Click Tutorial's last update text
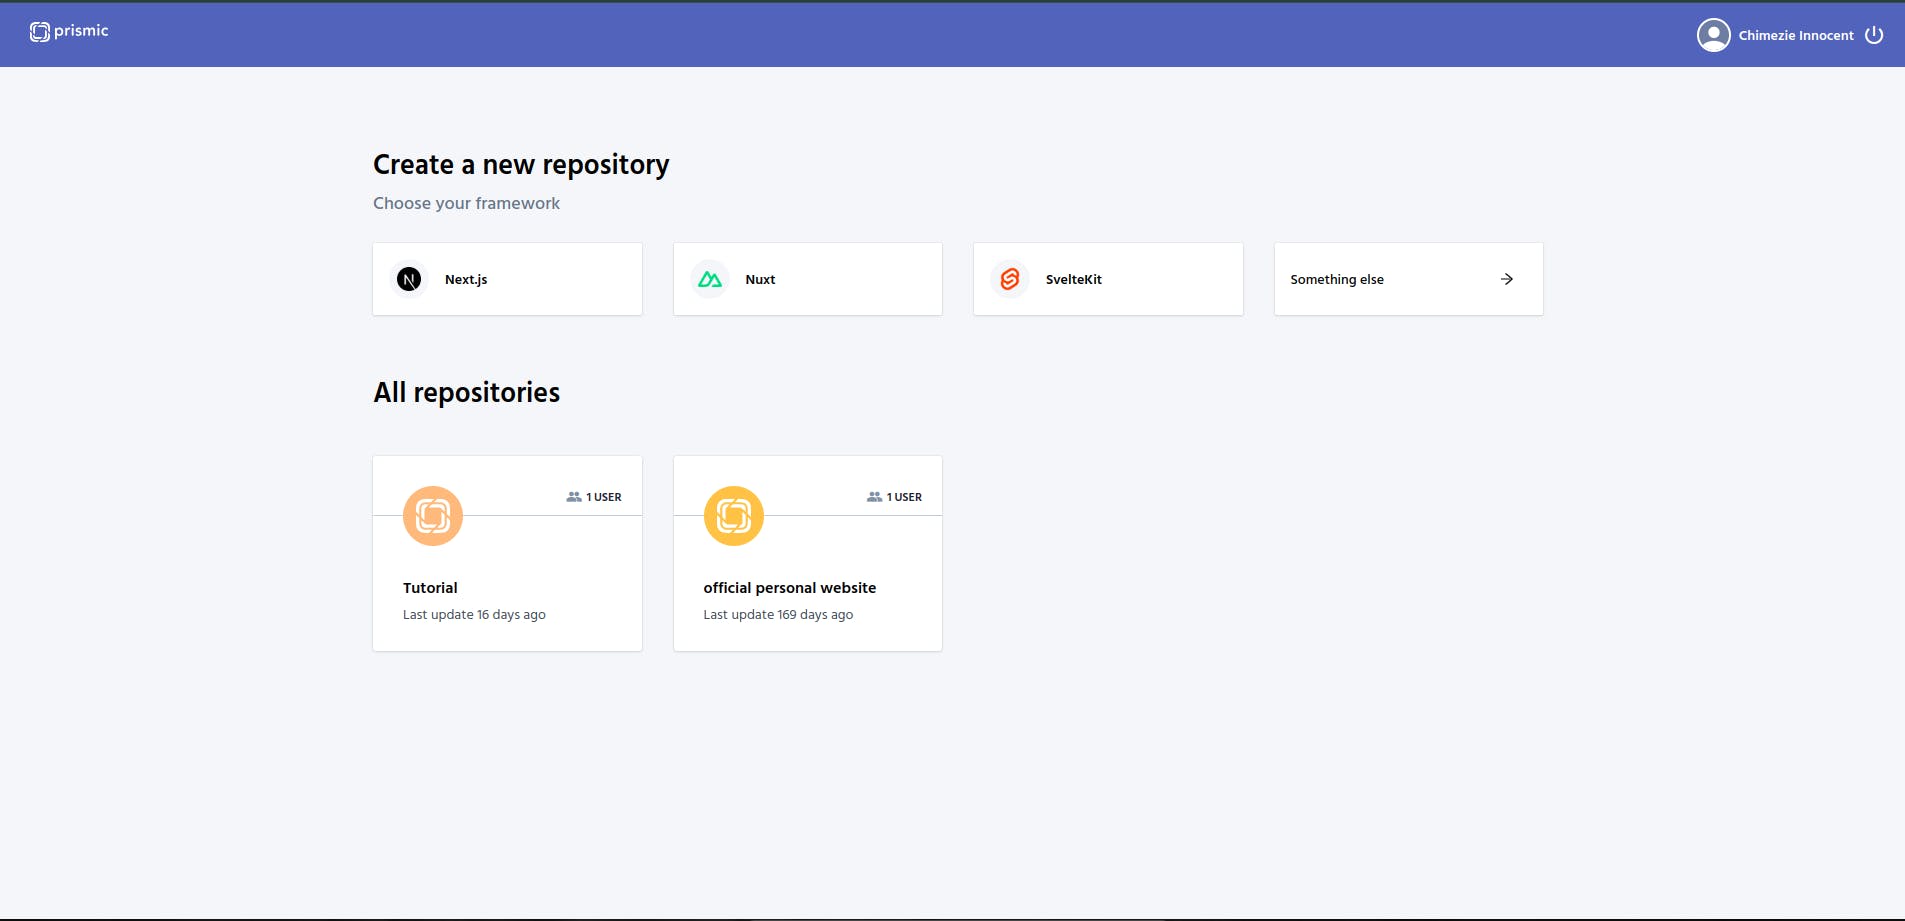 [474, 615]
